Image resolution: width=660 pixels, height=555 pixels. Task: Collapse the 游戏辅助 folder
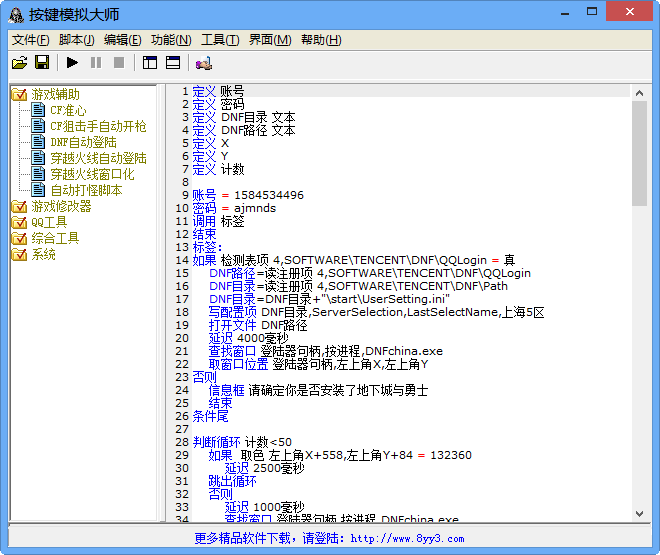[55, 94]
